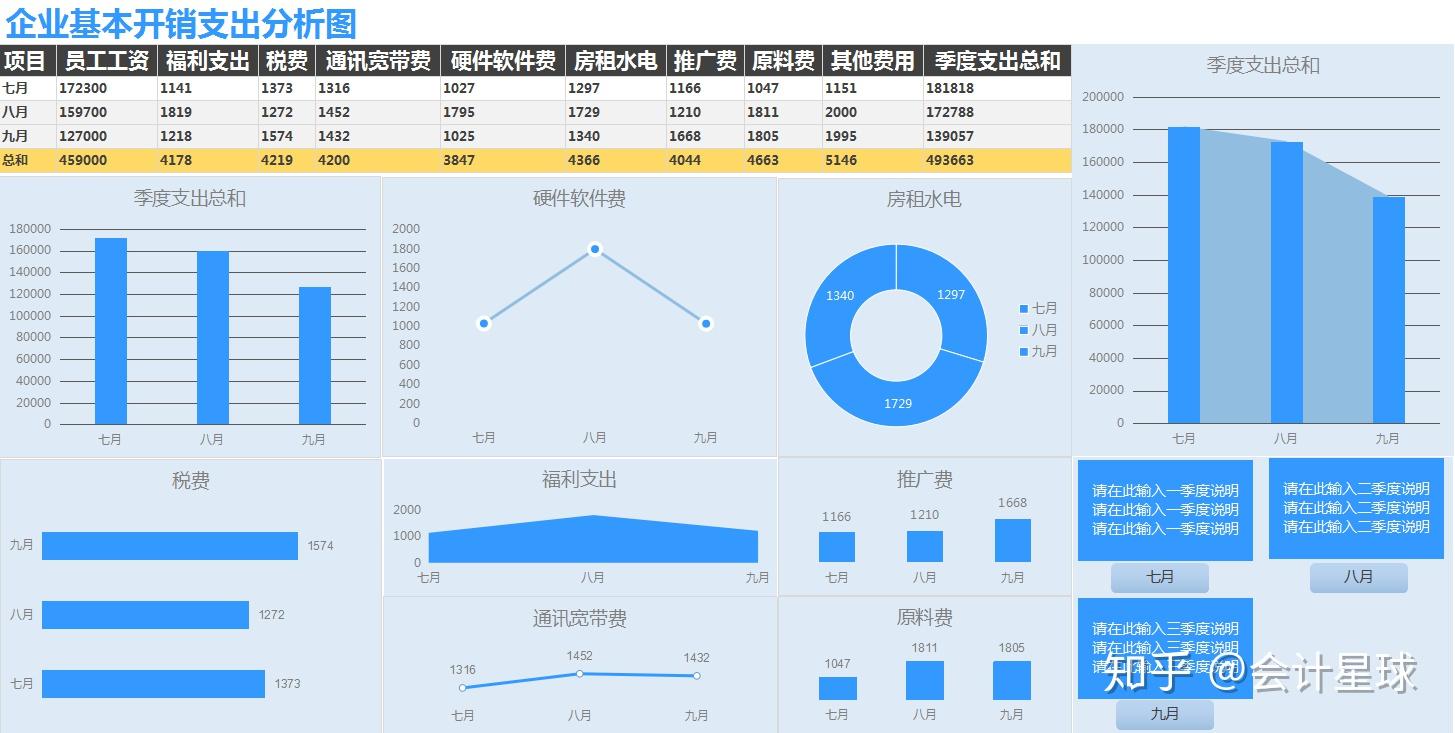Viewport: 1455px width, 733px height.
Task: Click 推广费 bar labeled 1210
Action: point(925,546)
